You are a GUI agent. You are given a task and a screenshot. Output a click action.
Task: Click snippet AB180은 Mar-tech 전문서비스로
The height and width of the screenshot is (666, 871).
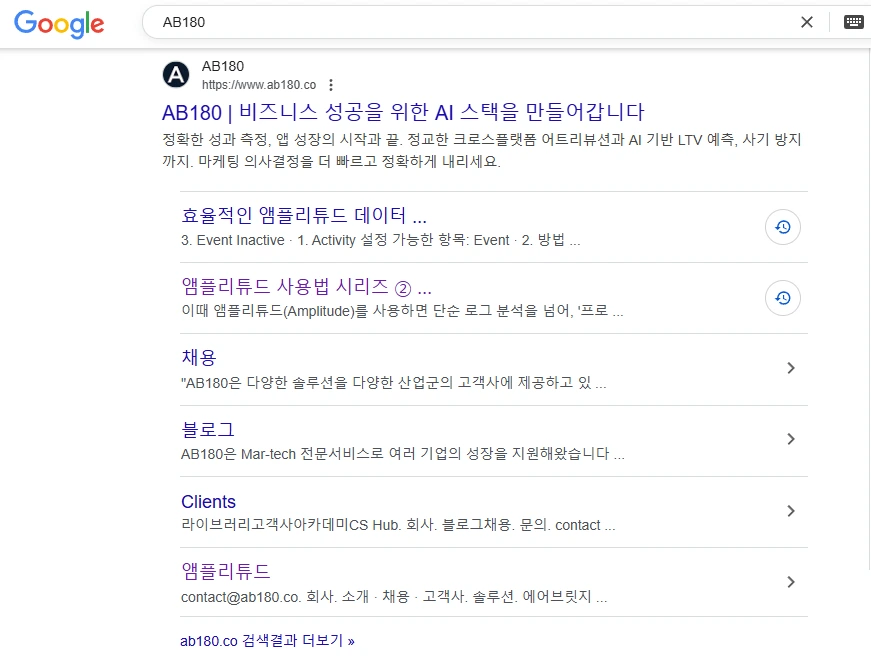pyautogui.click(x=403, y=454)
